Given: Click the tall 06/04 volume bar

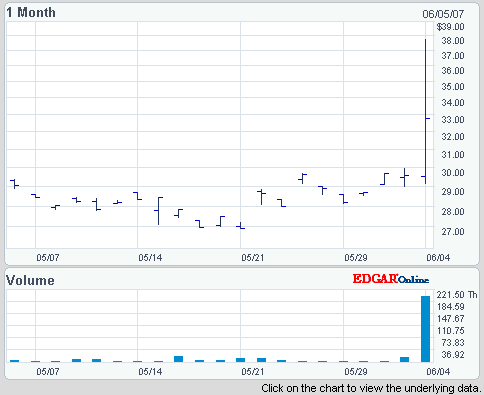Looking at the screenshot, I should [x=425, y=329].
